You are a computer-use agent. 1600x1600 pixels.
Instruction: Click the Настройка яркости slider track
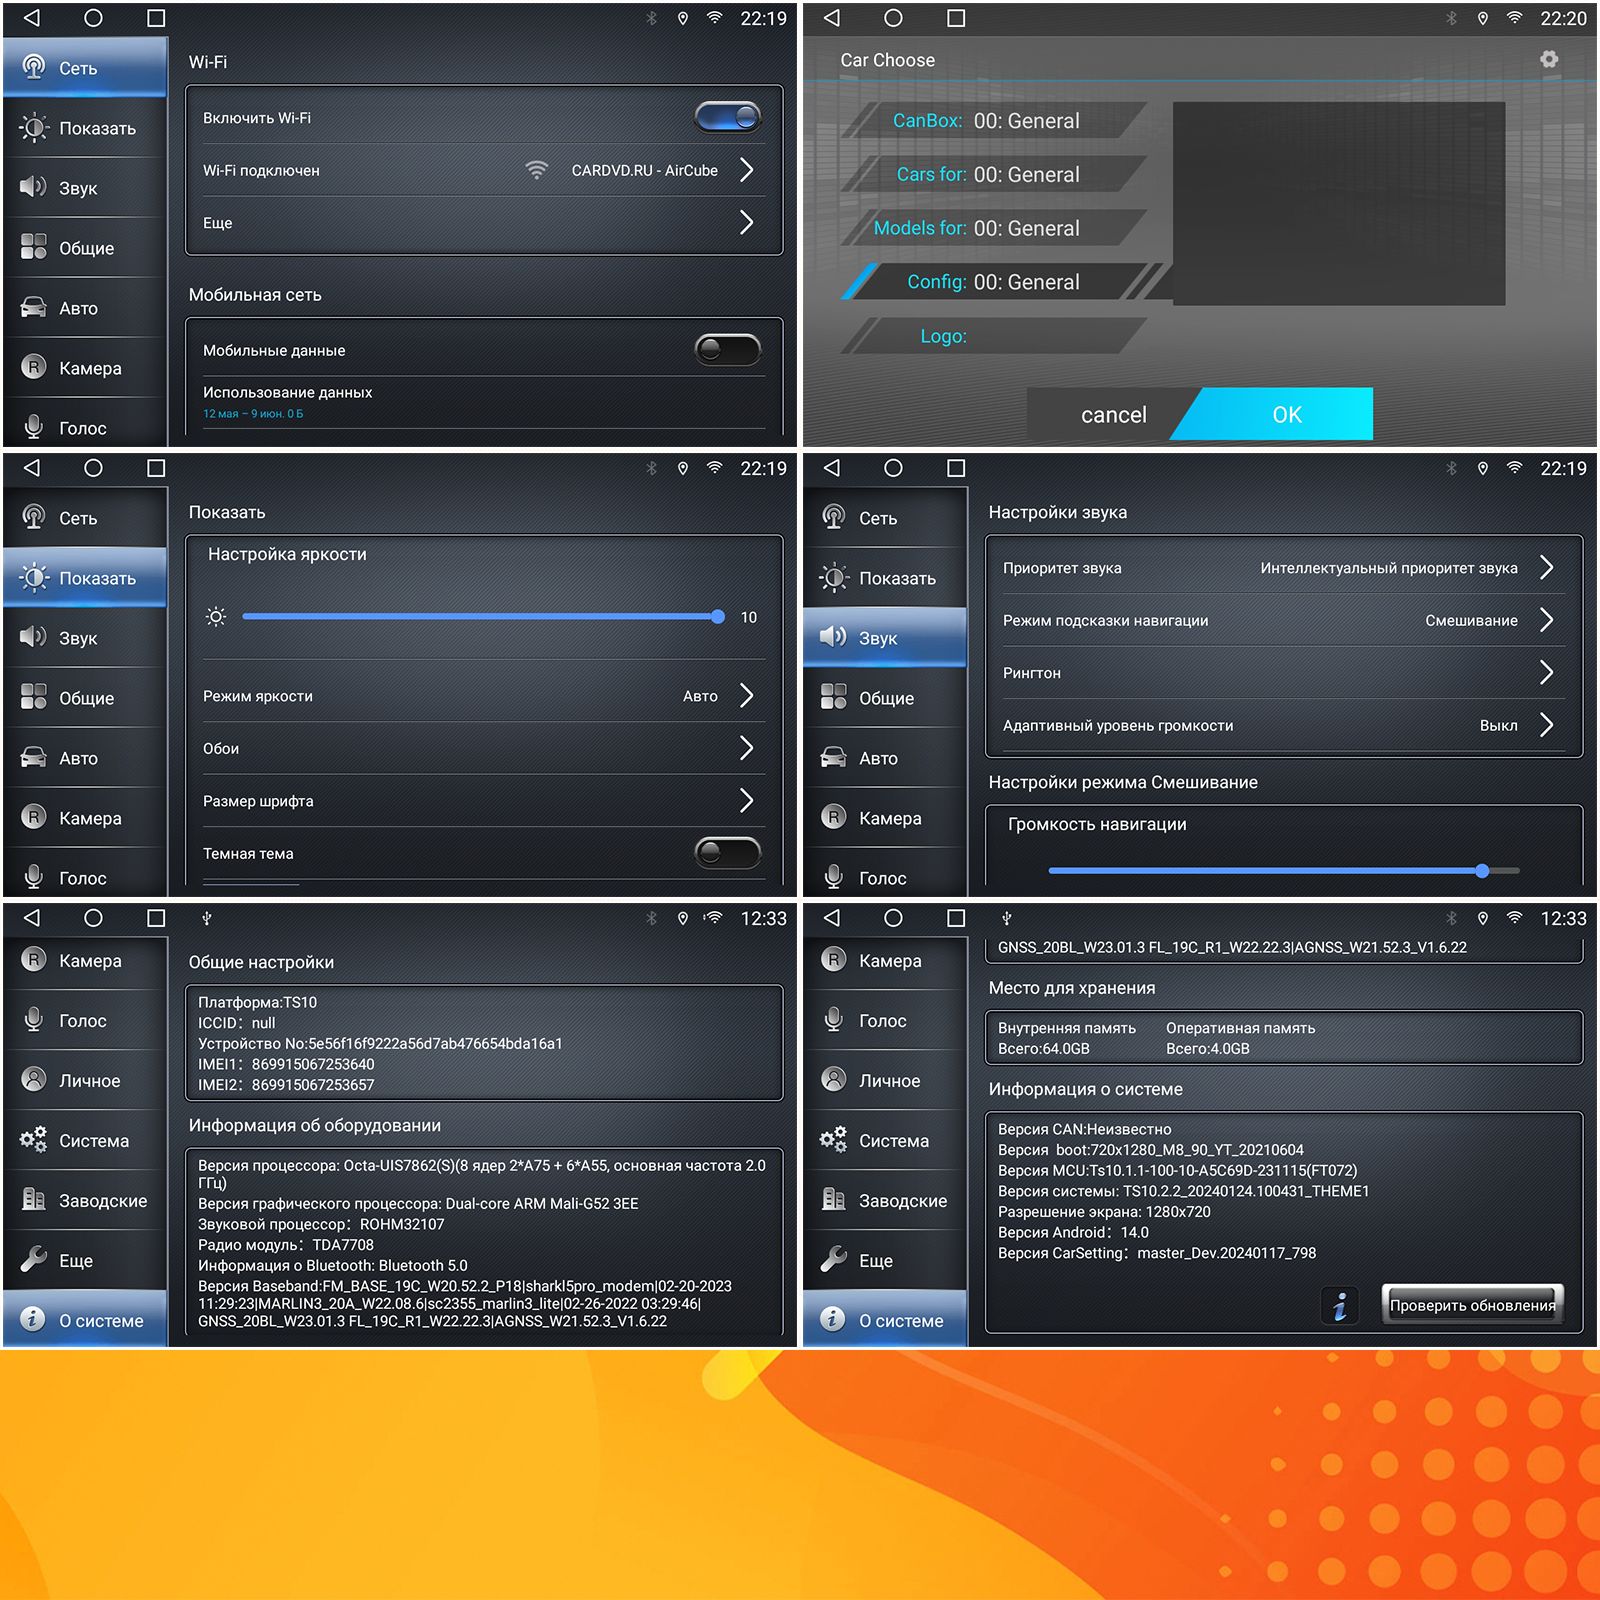[480, 617]
